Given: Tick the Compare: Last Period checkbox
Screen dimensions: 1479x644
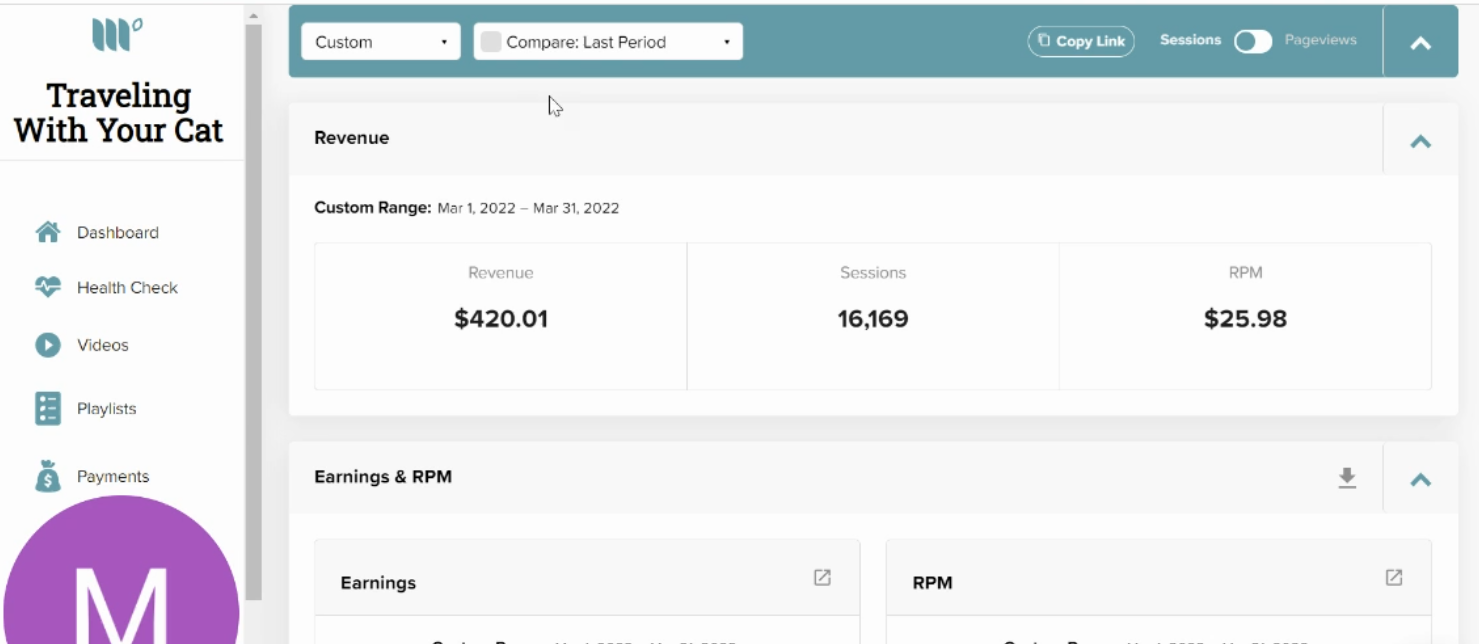Looking at the screenshot, I should click(490, 42).
